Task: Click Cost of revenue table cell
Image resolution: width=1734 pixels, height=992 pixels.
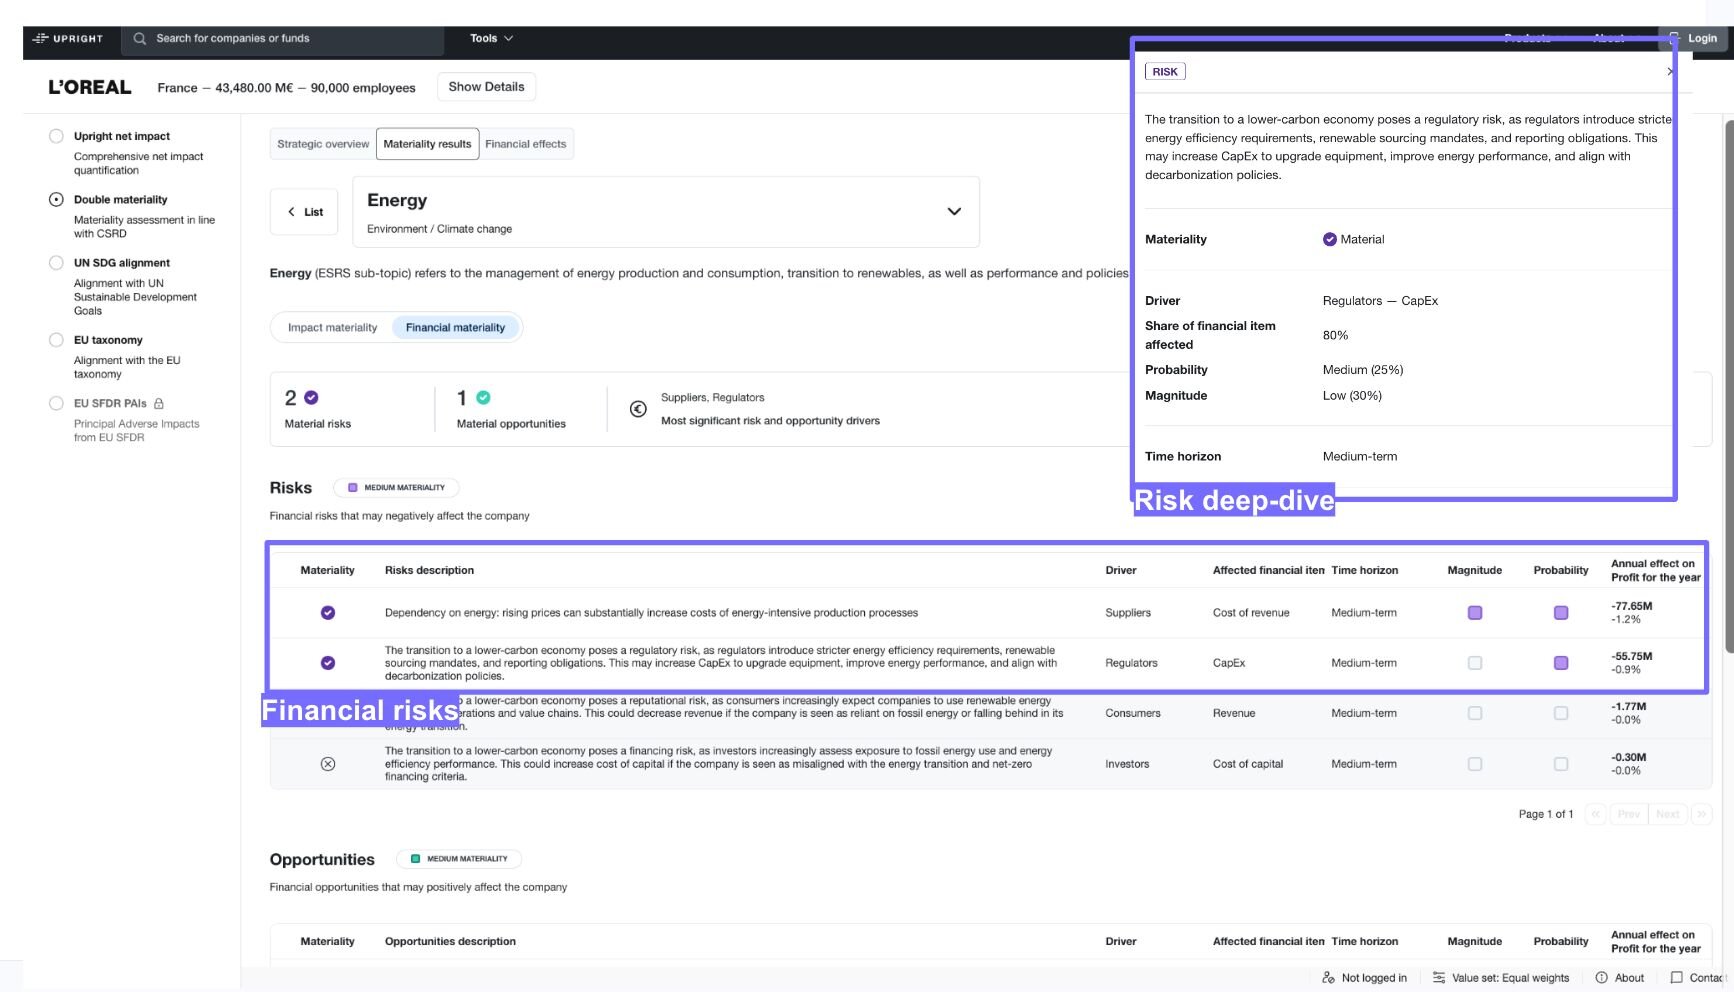Action: pos(1251,613)
